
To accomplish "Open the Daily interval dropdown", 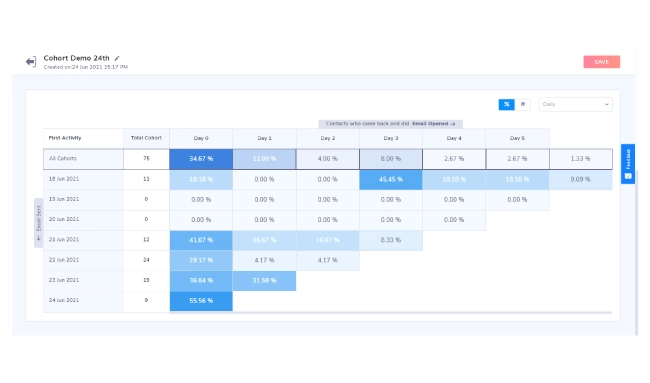I will [575, 104].
